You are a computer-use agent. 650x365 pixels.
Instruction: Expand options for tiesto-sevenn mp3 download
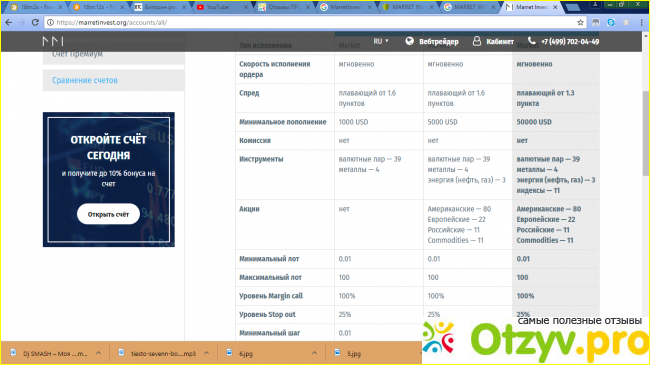coord(206,353)
